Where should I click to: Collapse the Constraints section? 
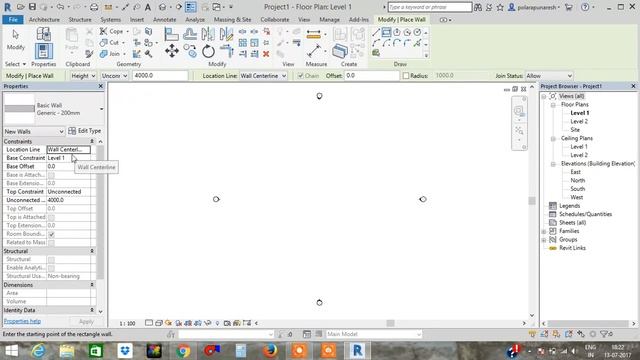pyautogui.click(x=92, y=141)
